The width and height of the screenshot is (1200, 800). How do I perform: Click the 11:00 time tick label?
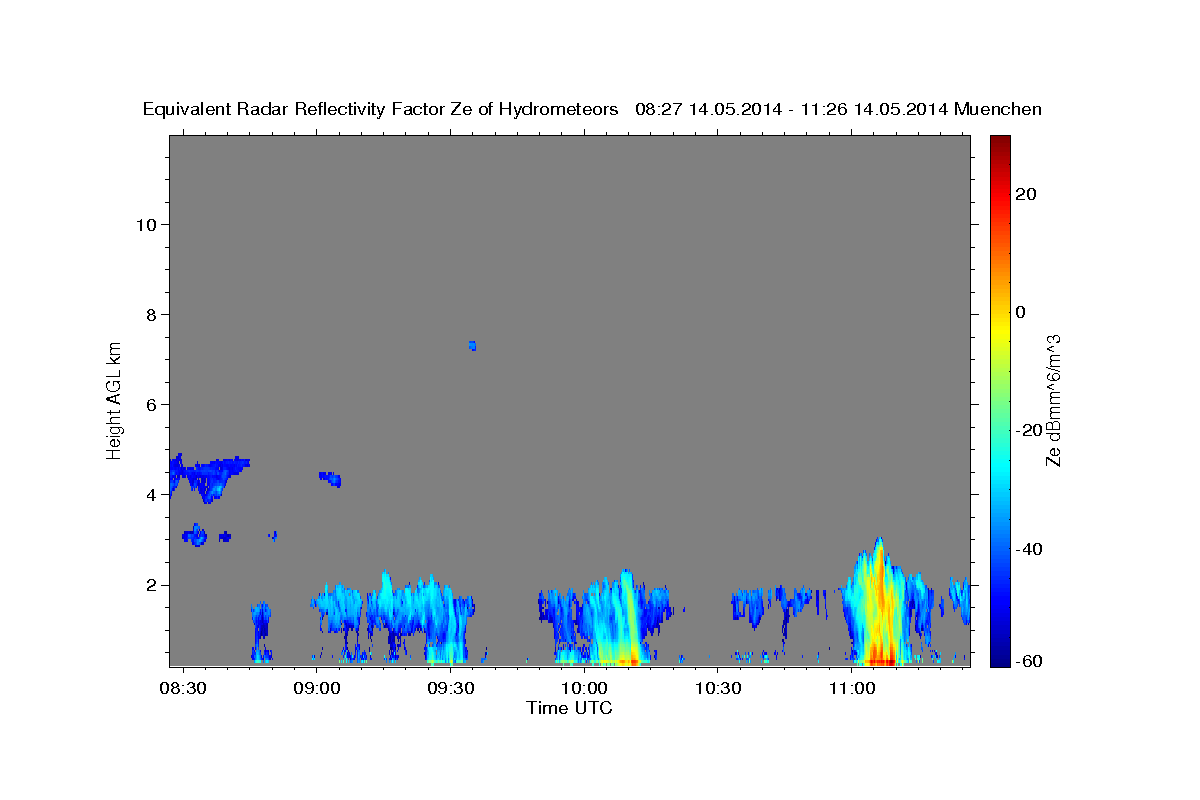click(x=851, y=689)
